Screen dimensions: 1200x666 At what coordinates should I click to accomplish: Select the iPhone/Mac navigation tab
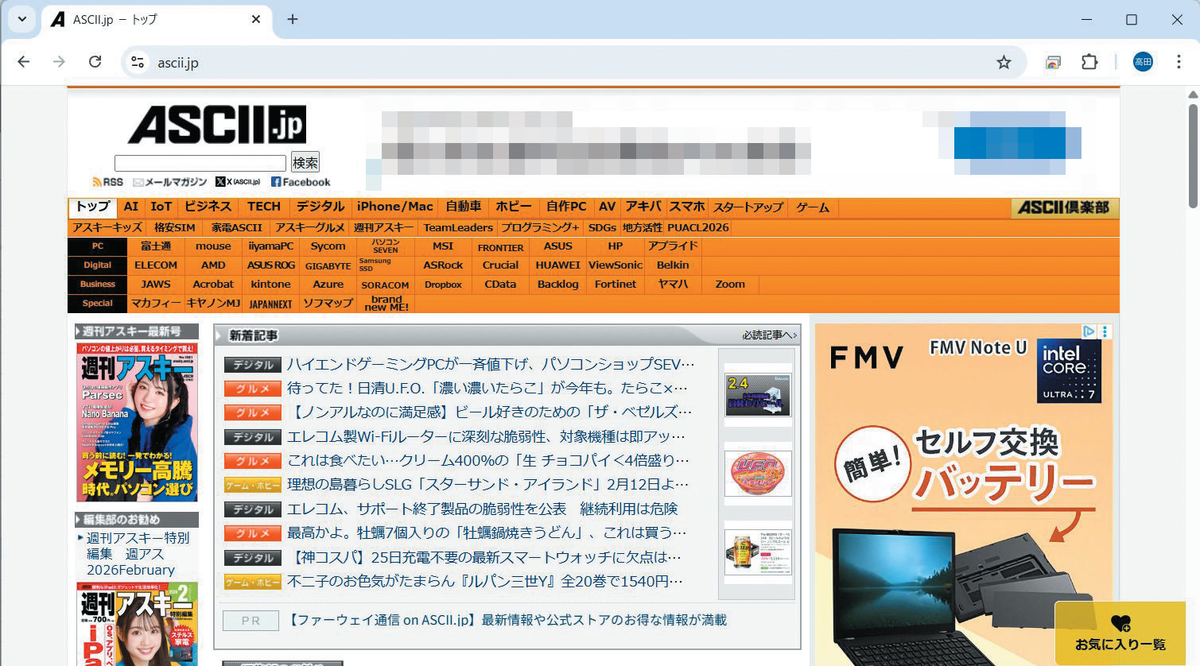tap(395, 206)
